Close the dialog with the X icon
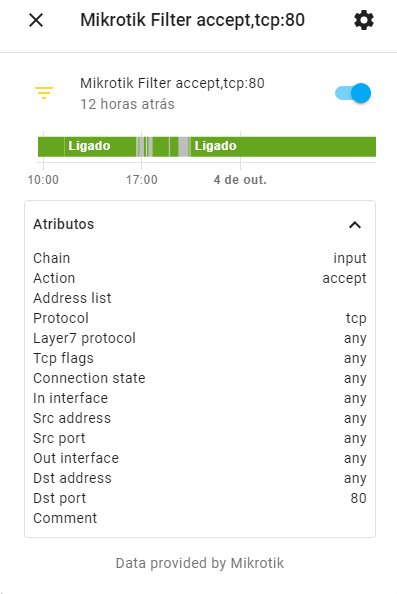Viewport: 397px width, 594px height. point(36,20)
